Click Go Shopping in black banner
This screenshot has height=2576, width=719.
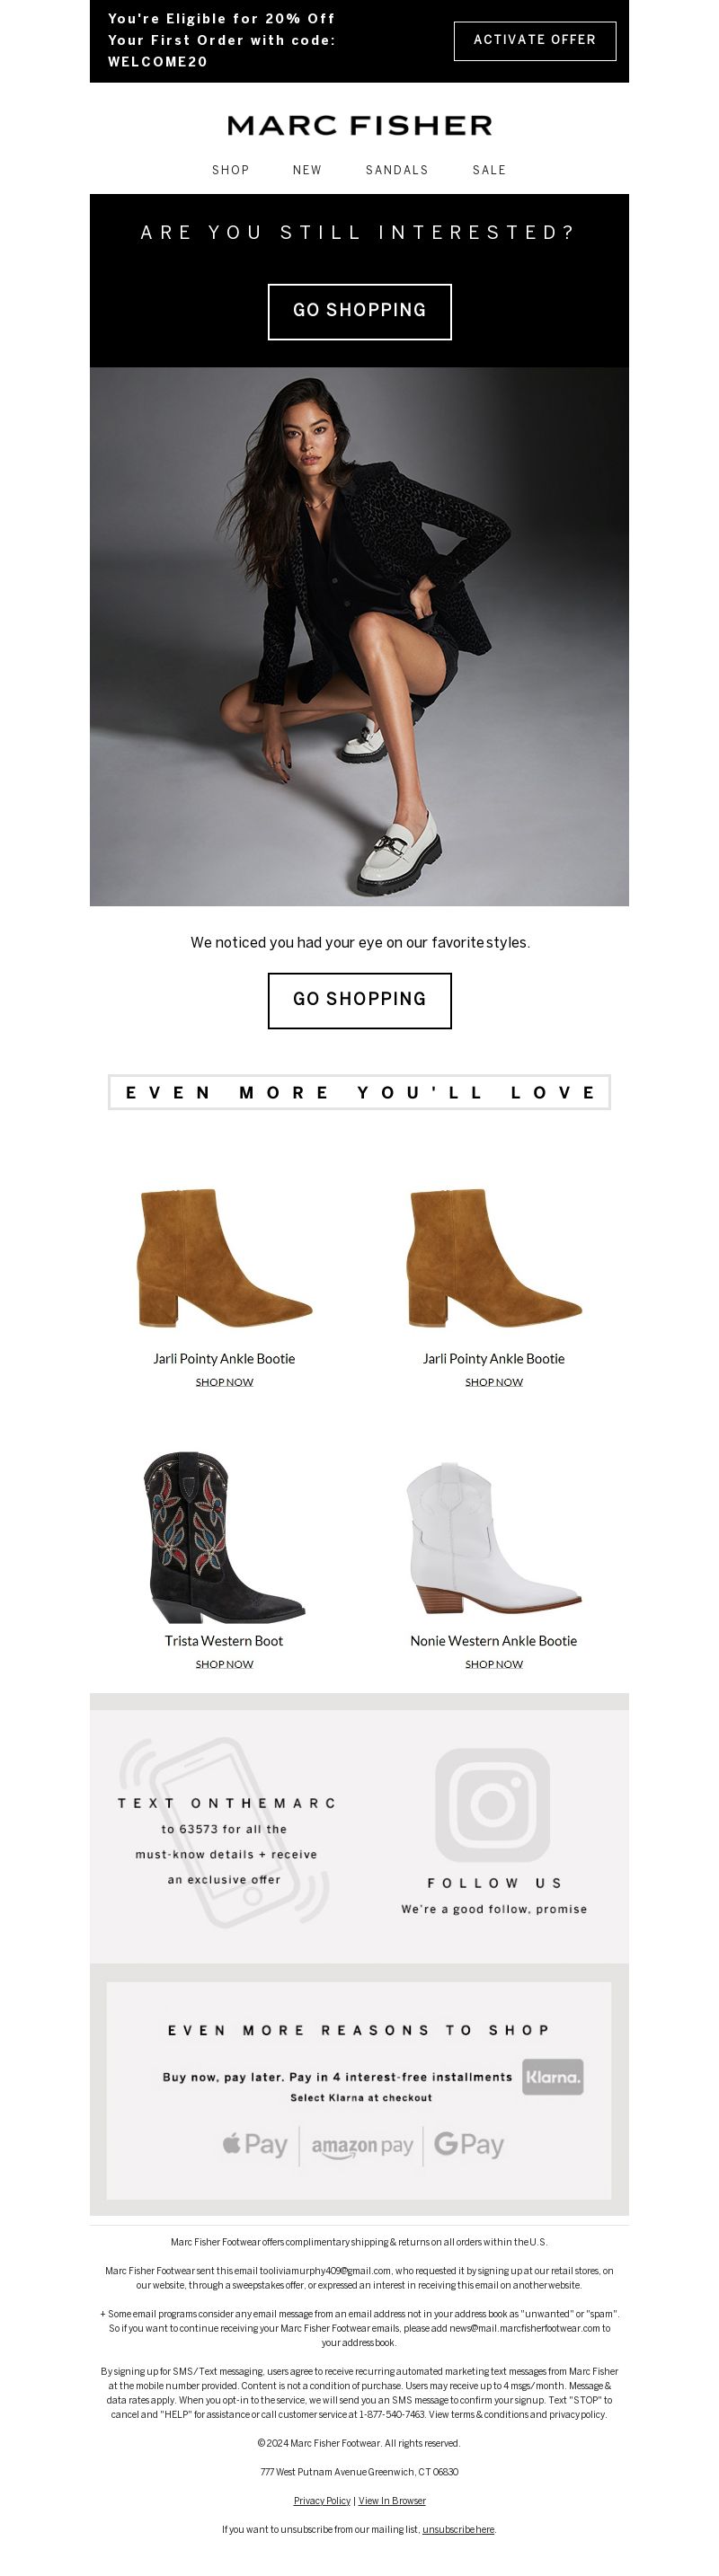(x=360, y=311)
